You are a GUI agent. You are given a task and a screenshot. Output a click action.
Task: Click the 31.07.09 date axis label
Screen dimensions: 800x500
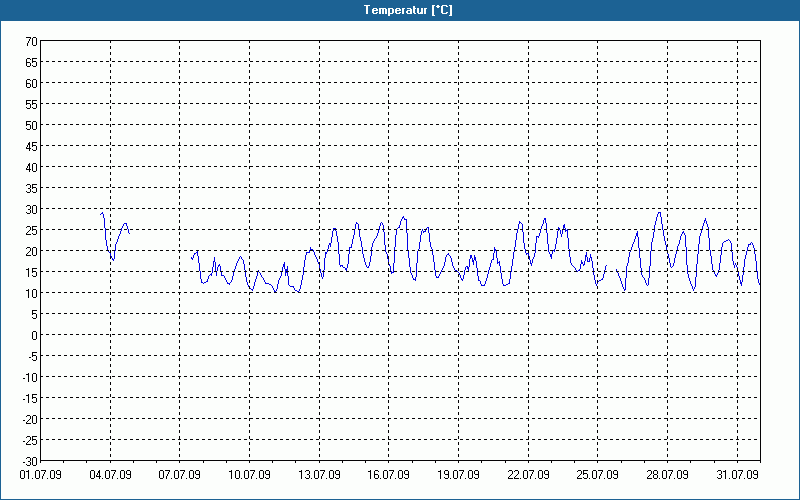737,475
